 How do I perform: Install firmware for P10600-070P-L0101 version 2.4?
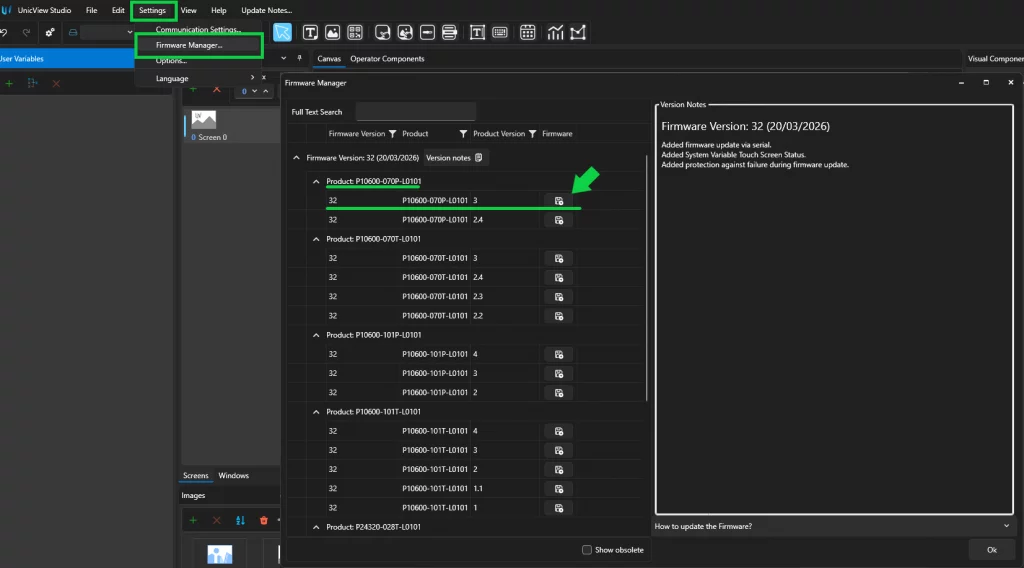pos(559,220)
